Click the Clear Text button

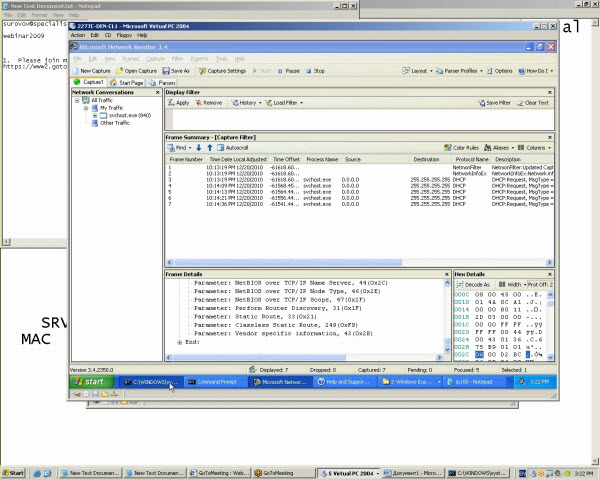pyautogui.click(x=533, y=103)
